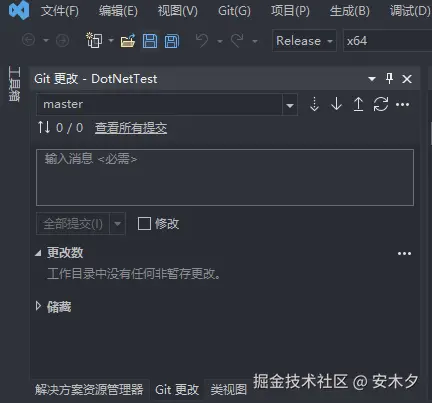Open the master branch dropdown
432x403 pixels.
[x=290, y=105]
